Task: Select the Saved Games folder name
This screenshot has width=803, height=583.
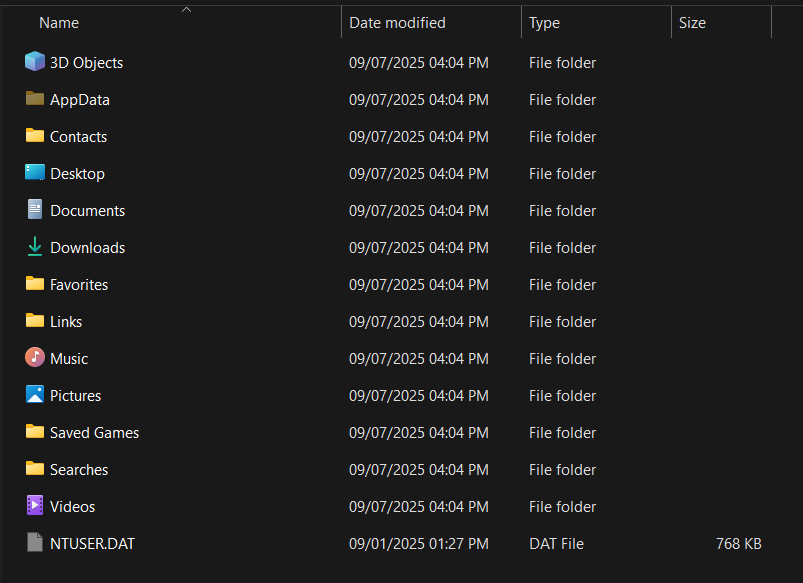Action: point(94,433)
